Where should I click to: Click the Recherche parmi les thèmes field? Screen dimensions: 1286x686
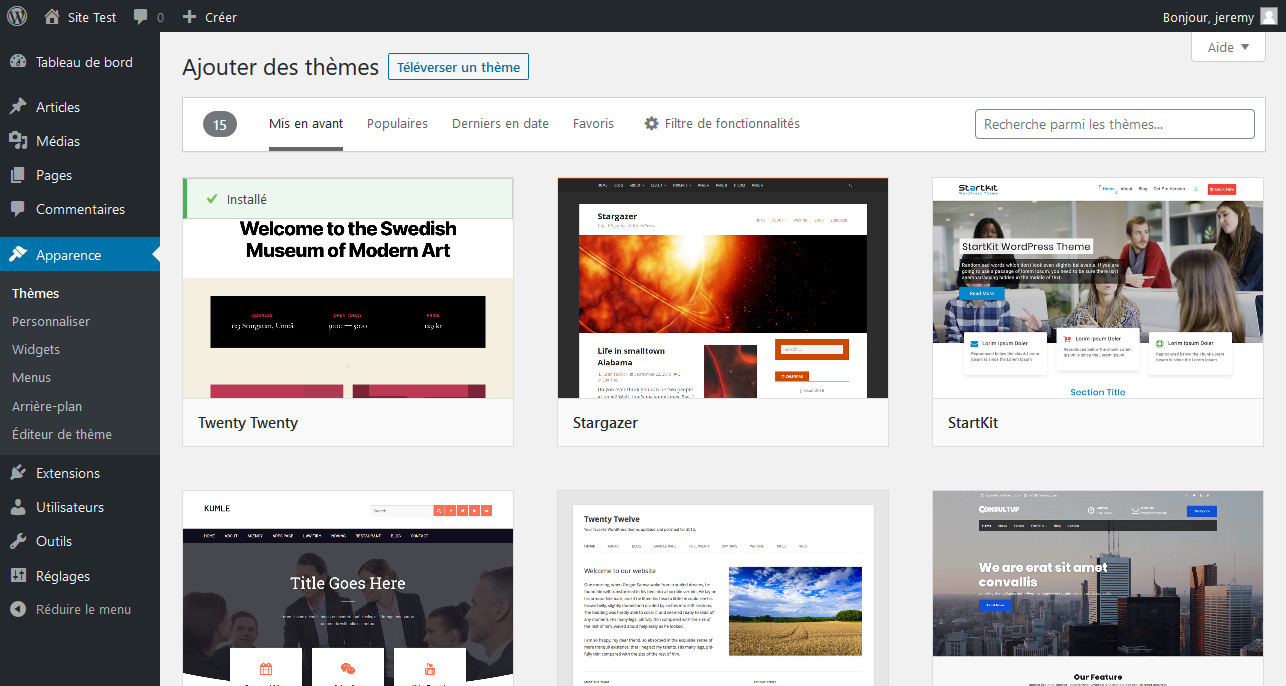click(x=1115, y=124)
